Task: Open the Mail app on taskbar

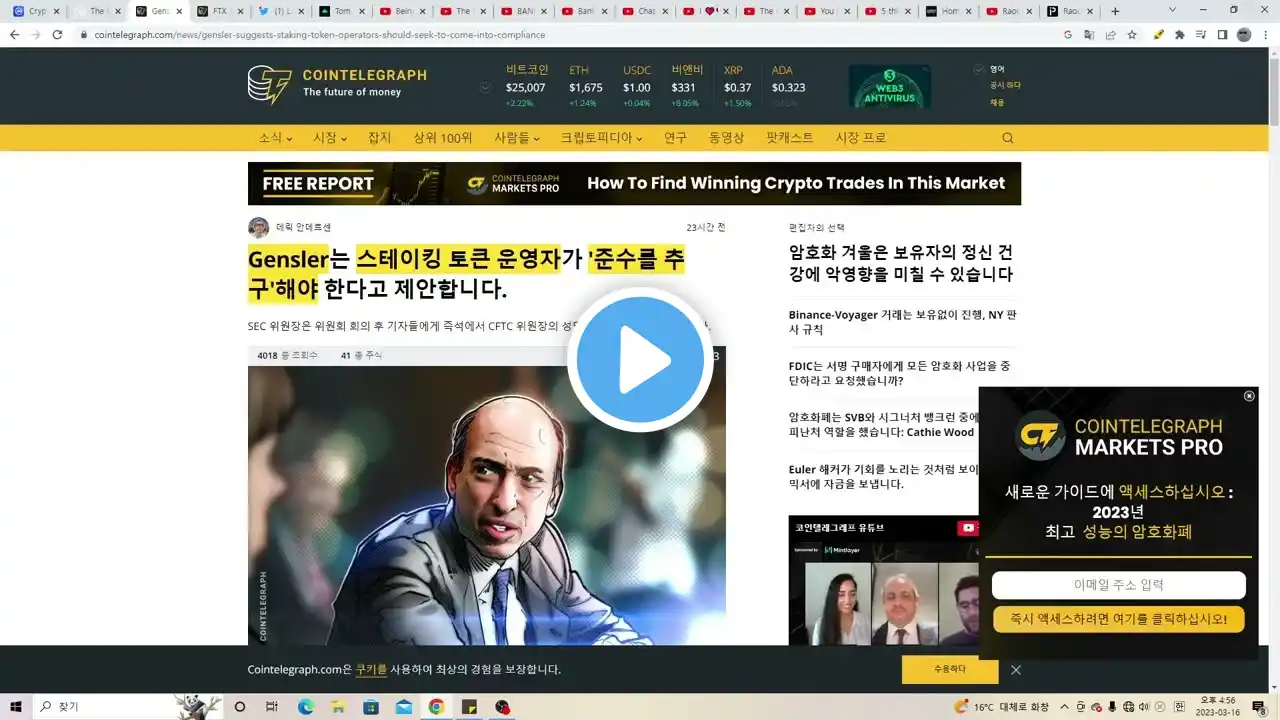Action: pyautogui.click(x=403, y=706)
